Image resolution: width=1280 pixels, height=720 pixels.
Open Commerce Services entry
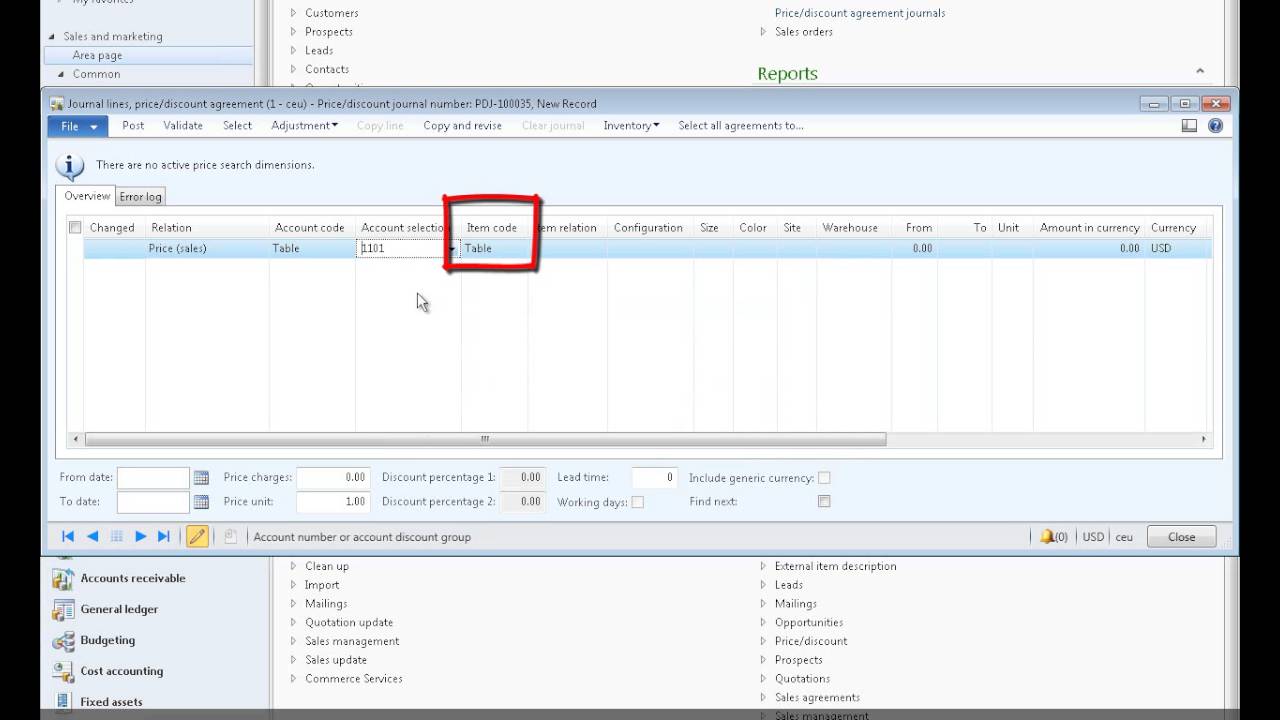[354, 679]
